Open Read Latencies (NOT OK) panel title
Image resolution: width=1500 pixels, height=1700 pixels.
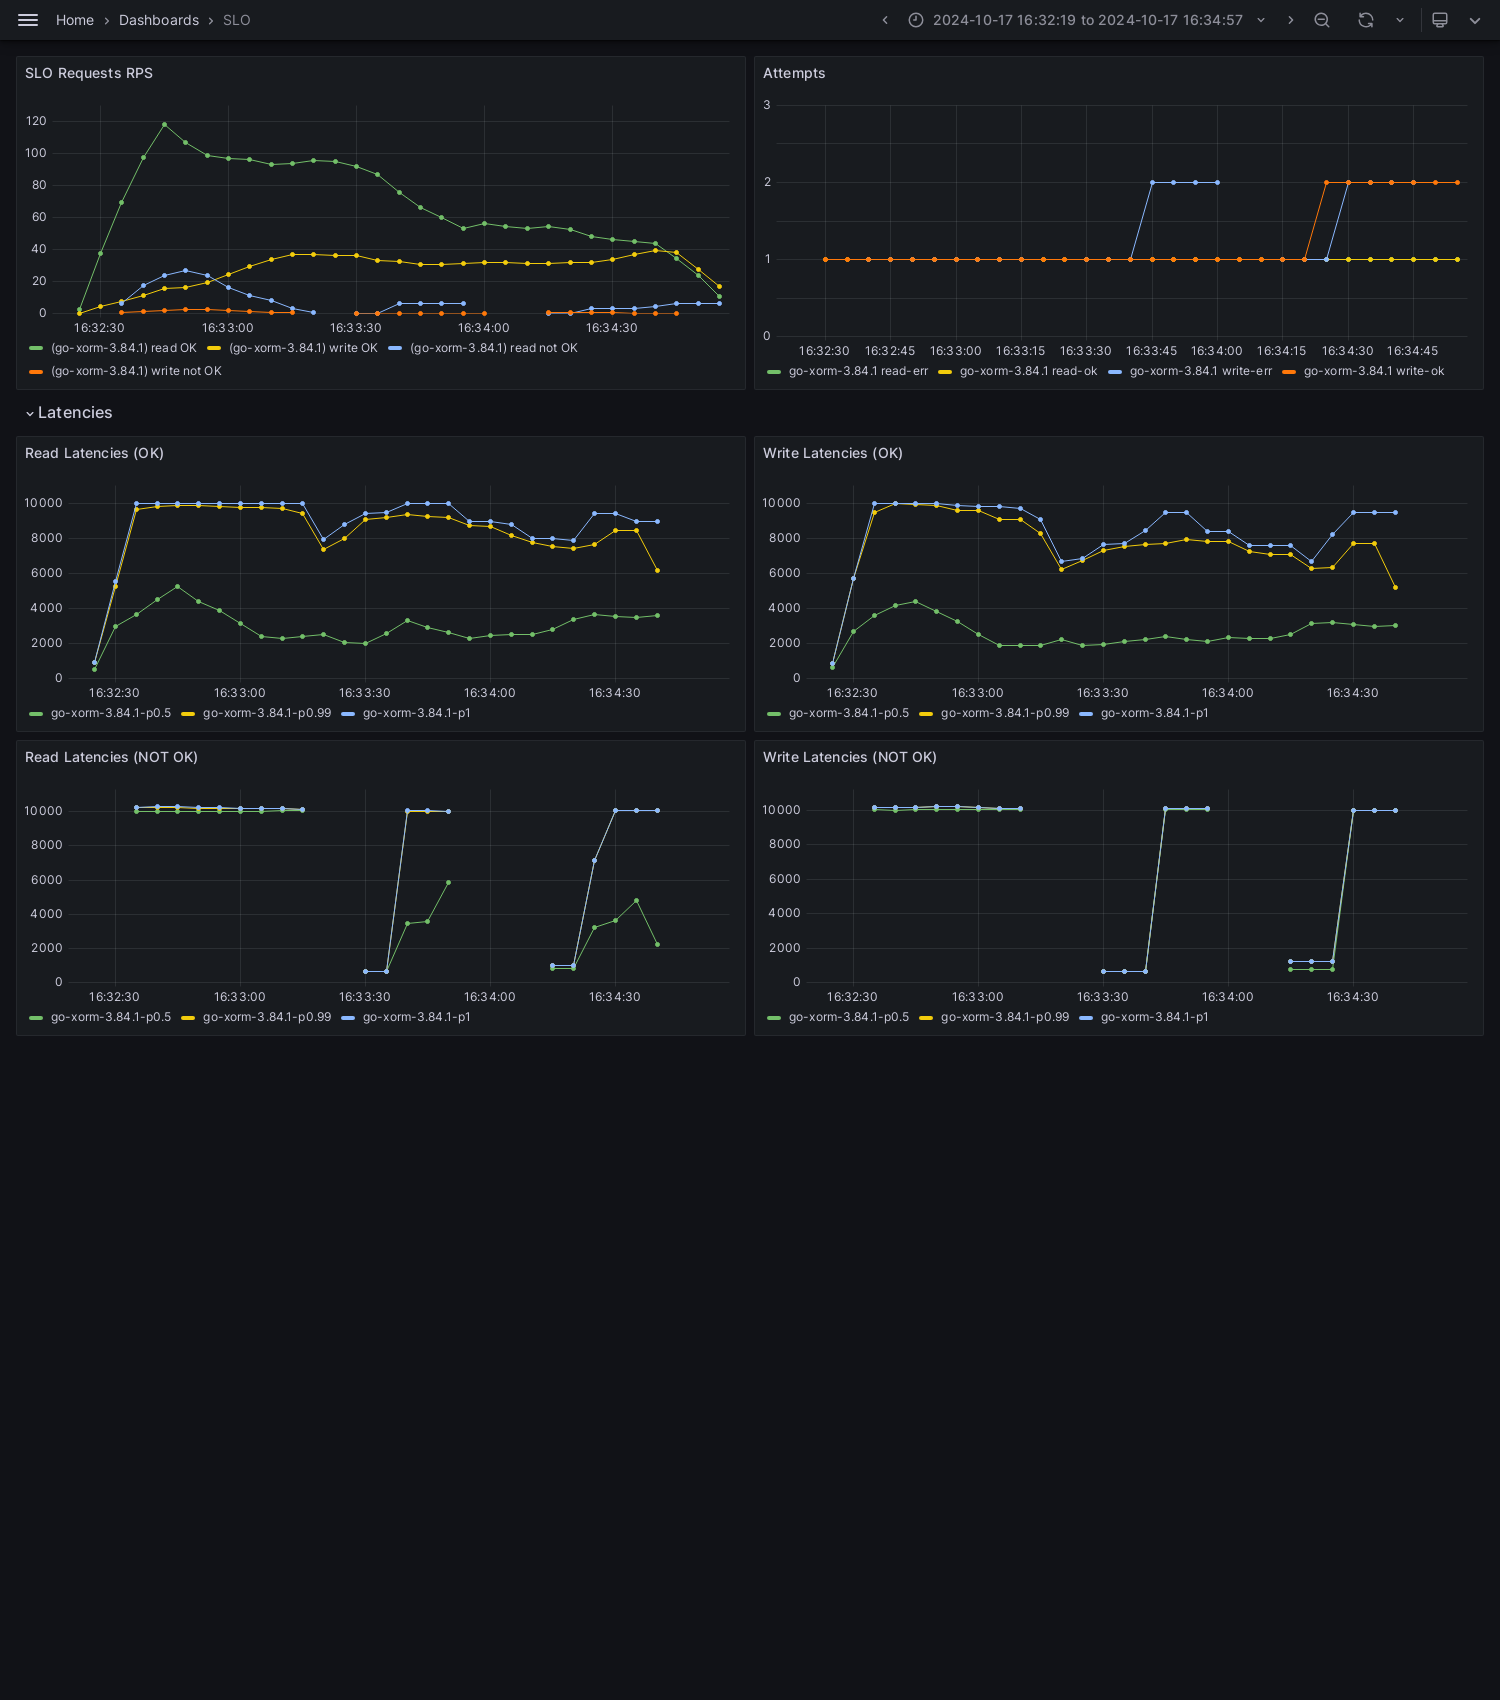click(111, 757)
